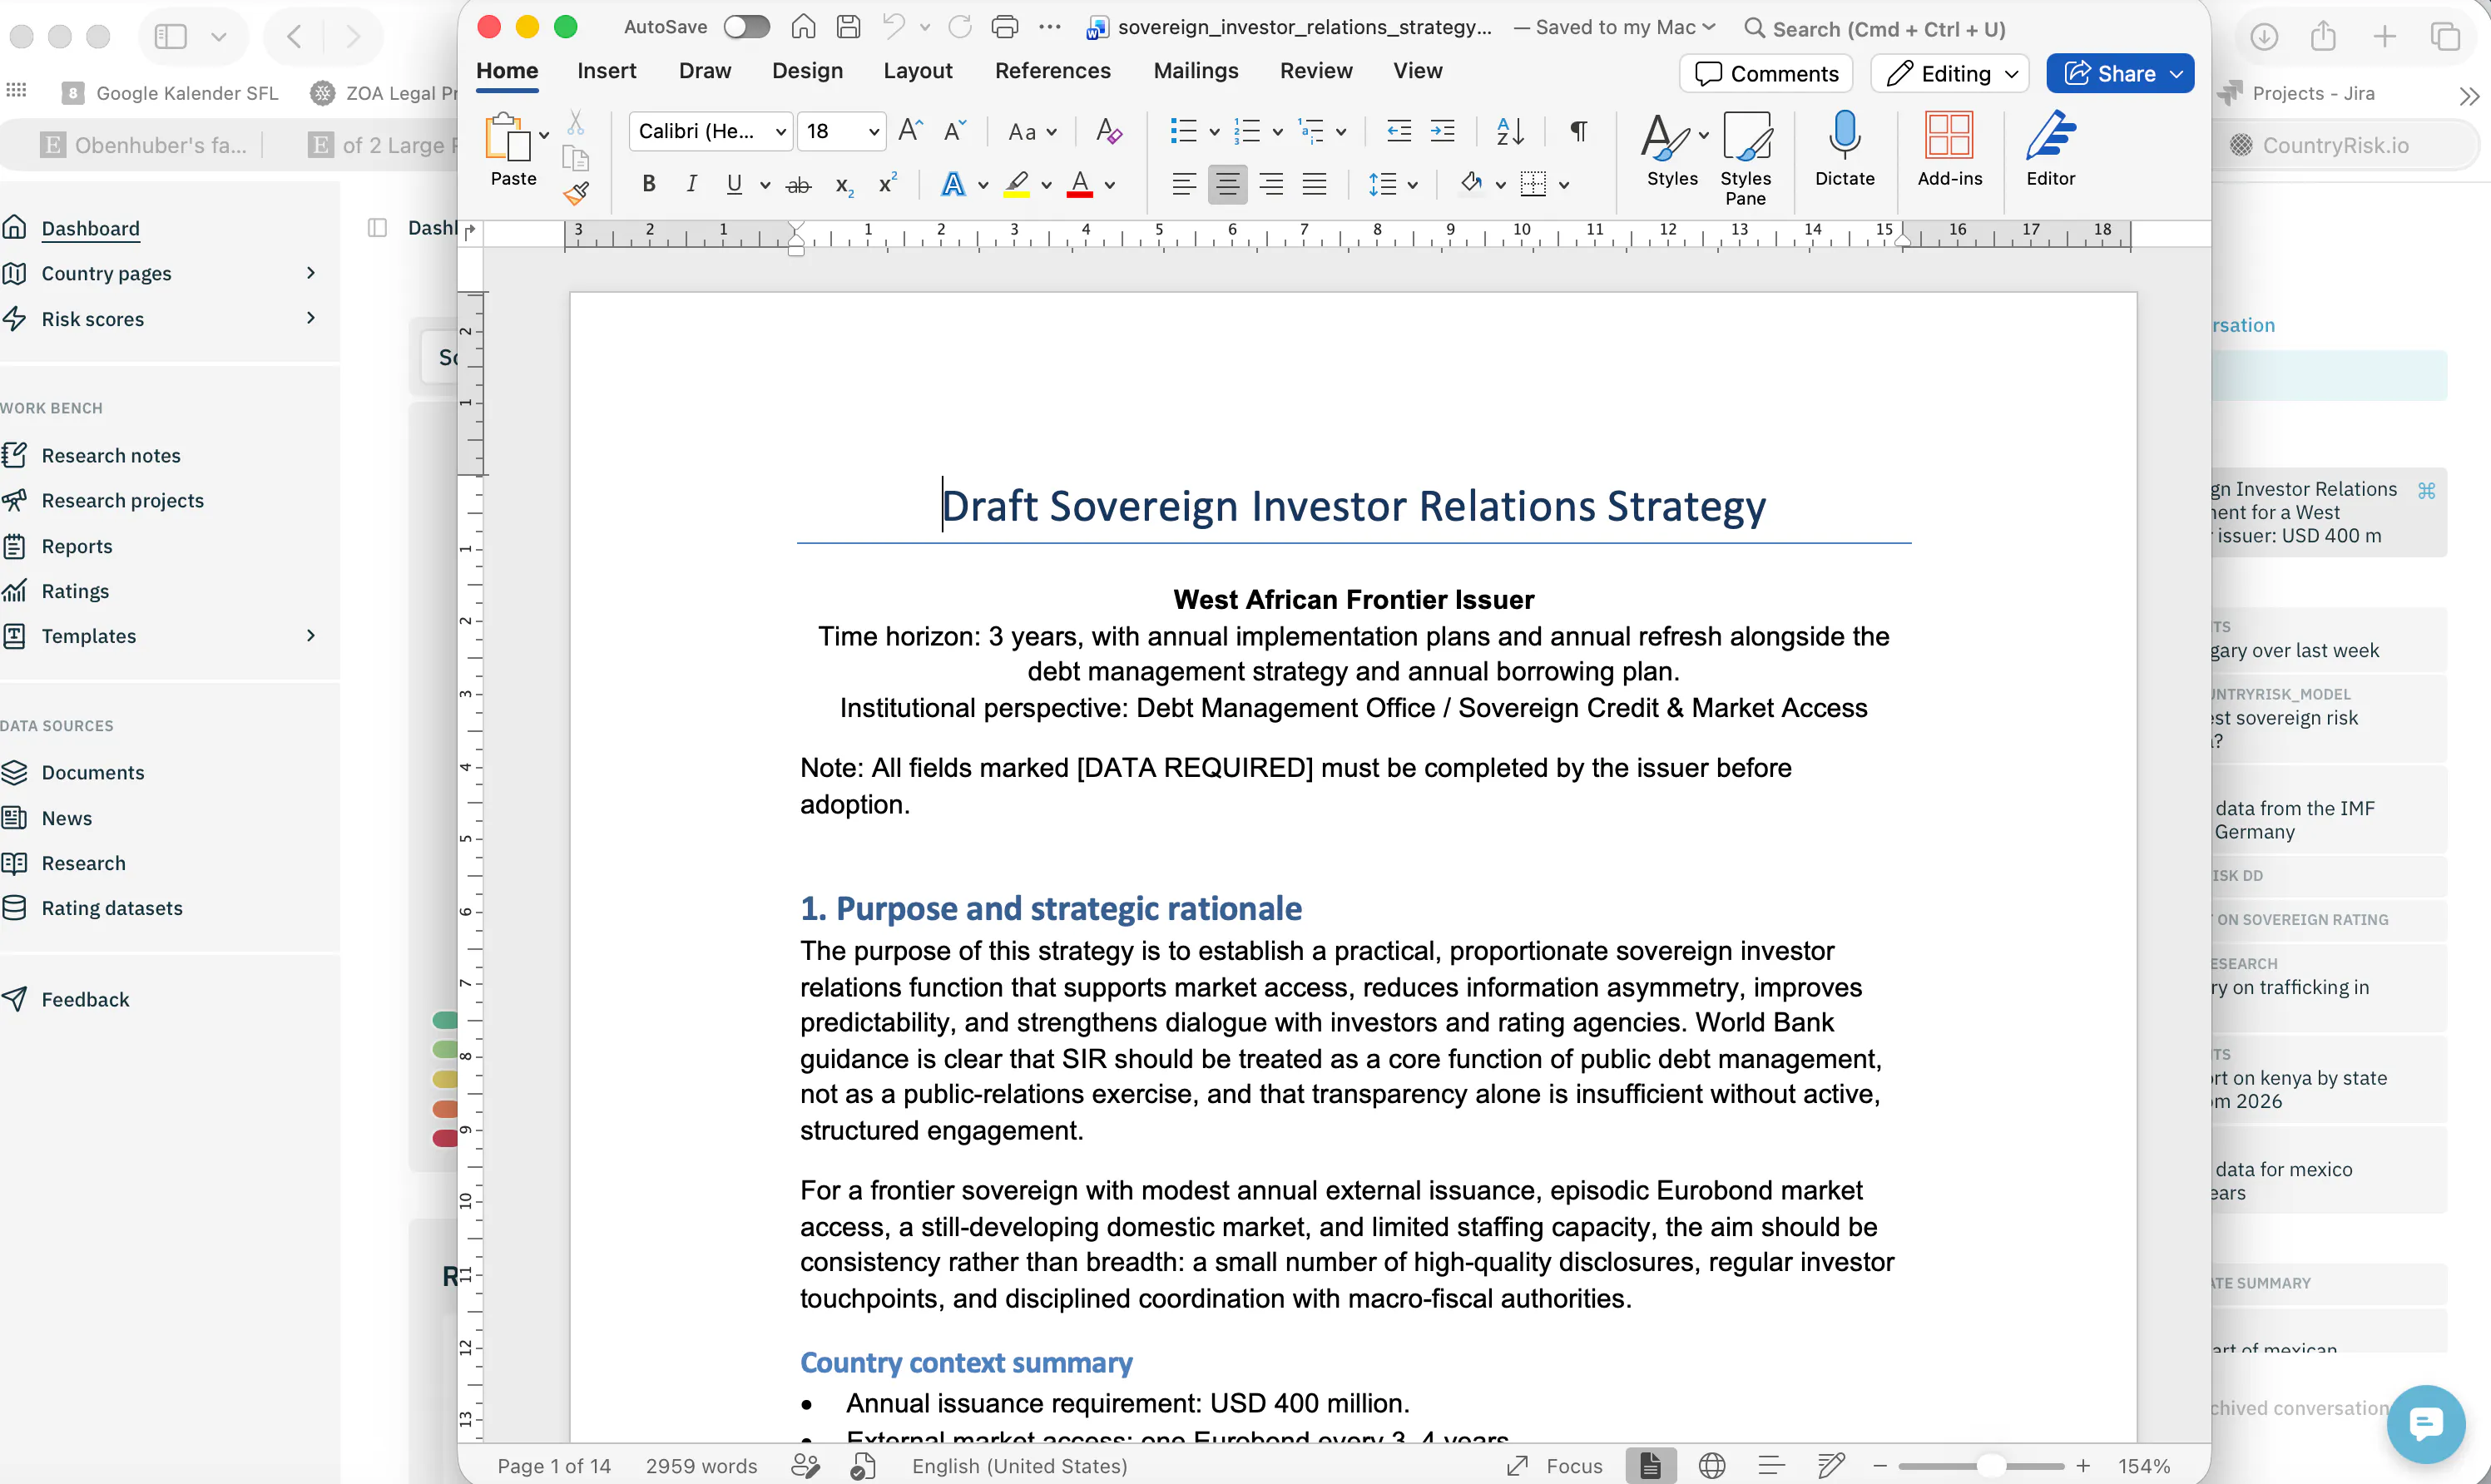Increase font size with the large A icon
The image size is (2491, 1484).
(910, 131)
